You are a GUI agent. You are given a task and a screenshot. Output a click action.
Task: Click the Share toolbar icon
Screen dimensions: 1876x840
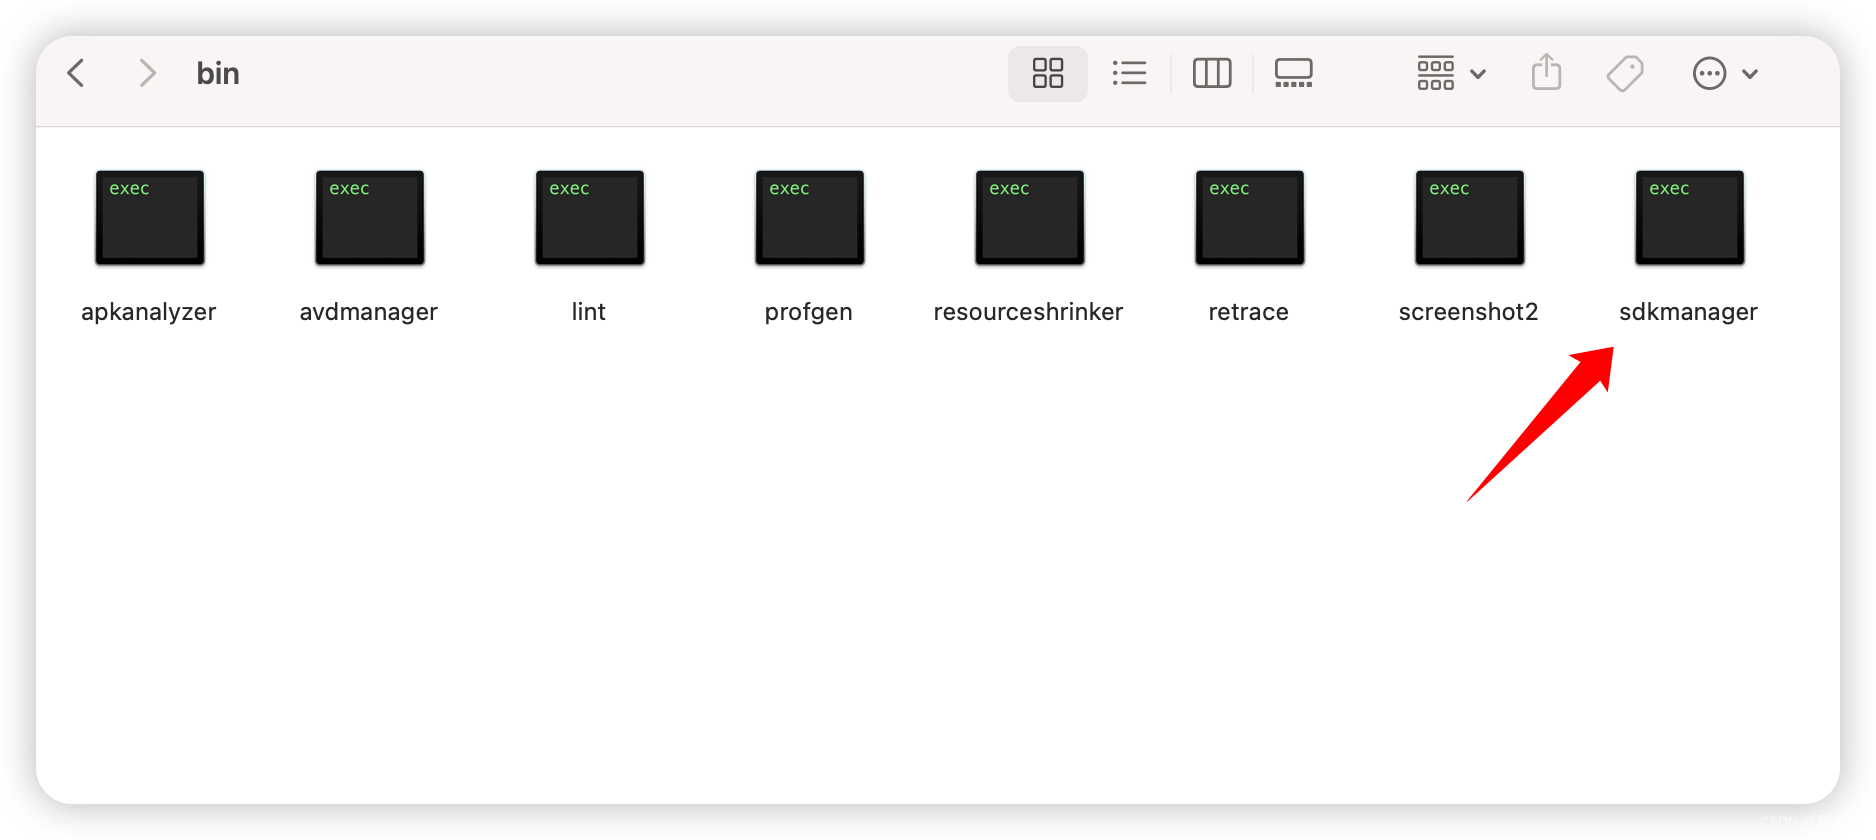(1546, 72)
